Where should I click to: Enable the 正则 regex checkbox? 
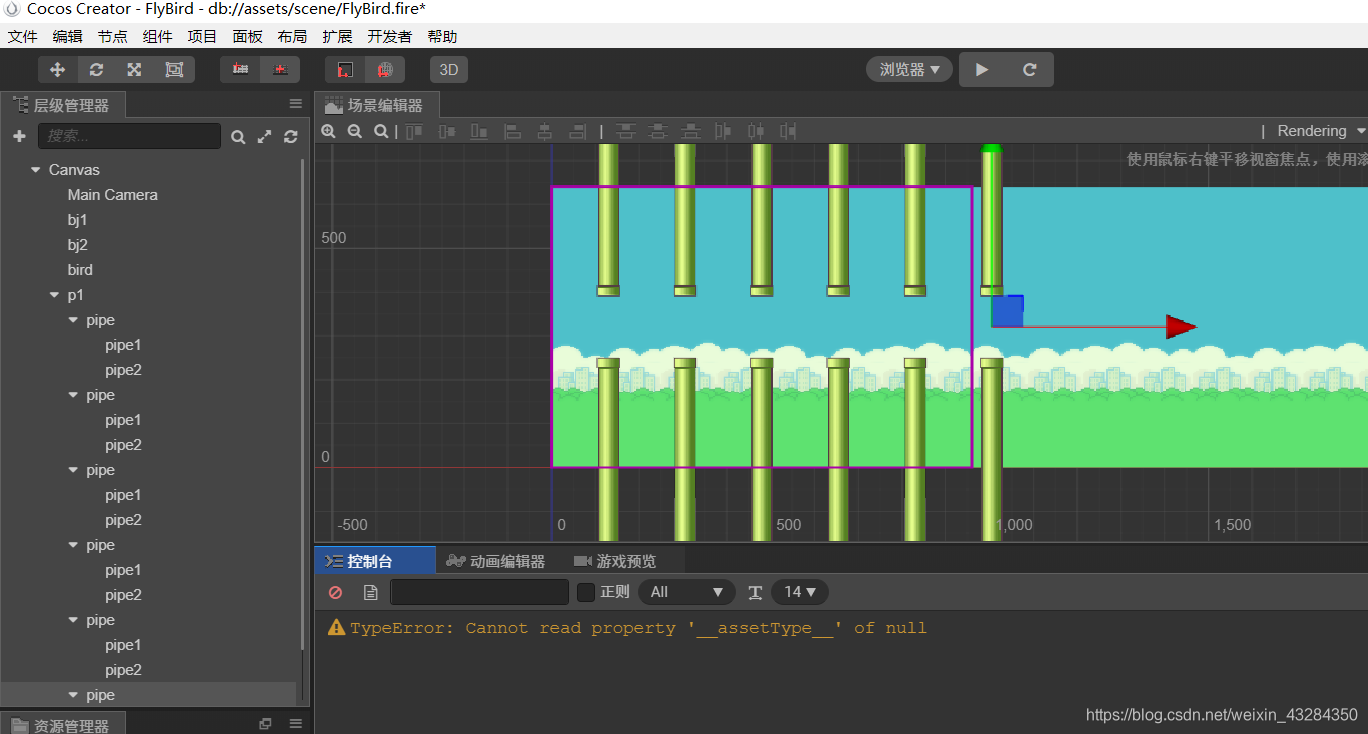(586, 592)
